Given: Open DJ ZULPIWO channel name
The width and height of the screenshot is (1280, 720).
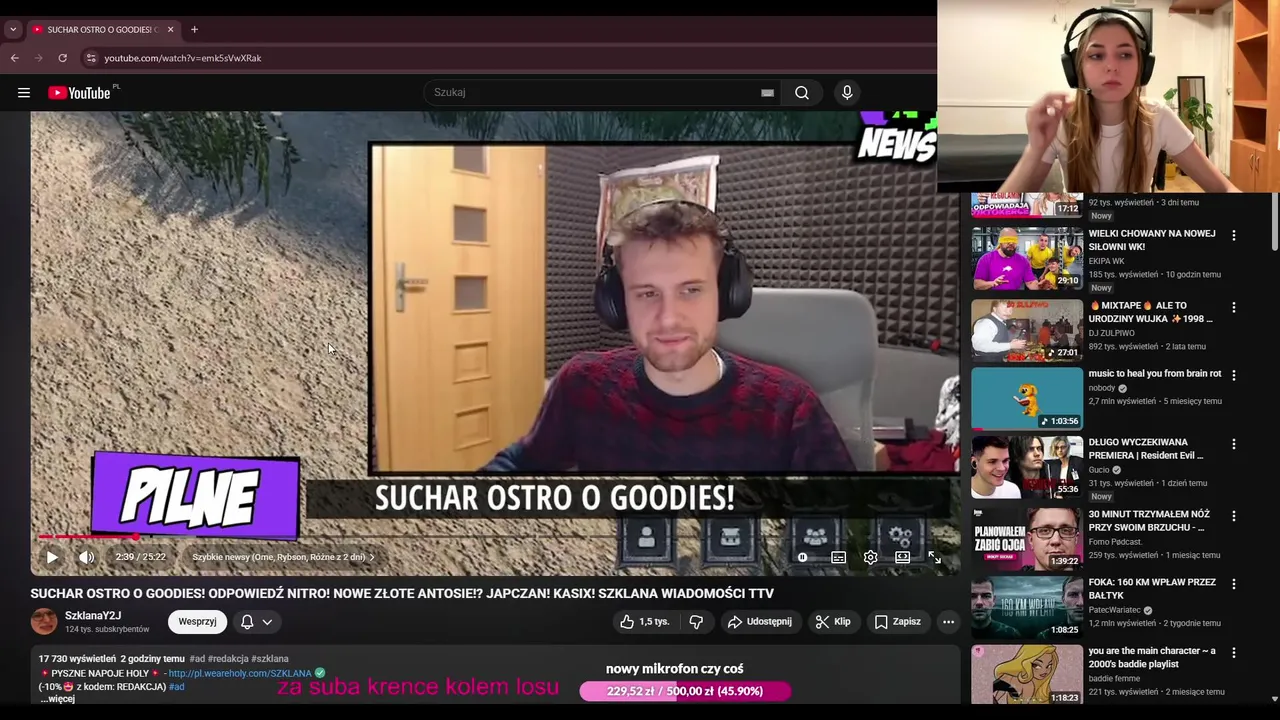Looking at the screenshot, I should (x=1112, y=333).
